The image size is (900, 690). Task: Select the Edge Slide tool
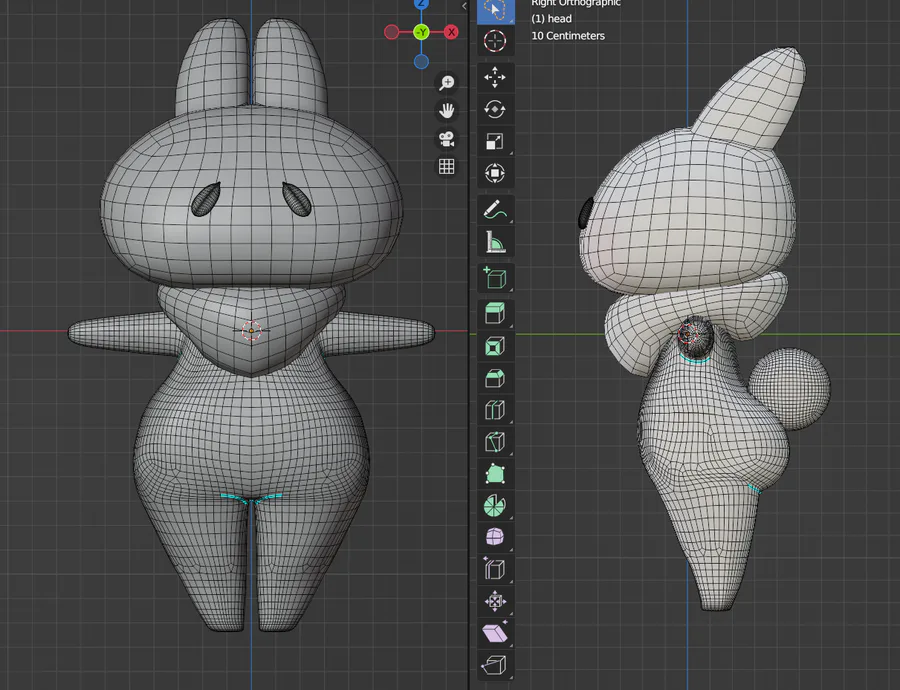495,569
